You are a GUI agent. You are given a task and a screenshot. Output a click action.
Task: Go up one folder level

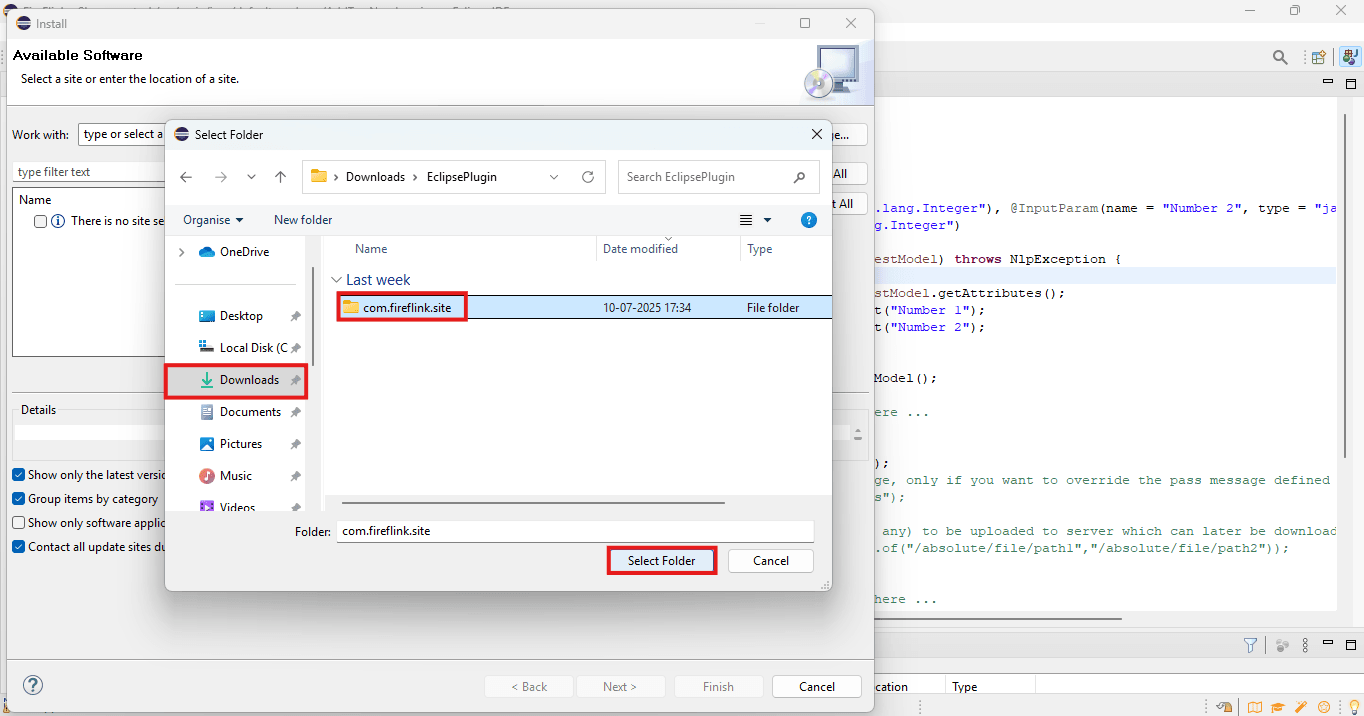(281, 177)
